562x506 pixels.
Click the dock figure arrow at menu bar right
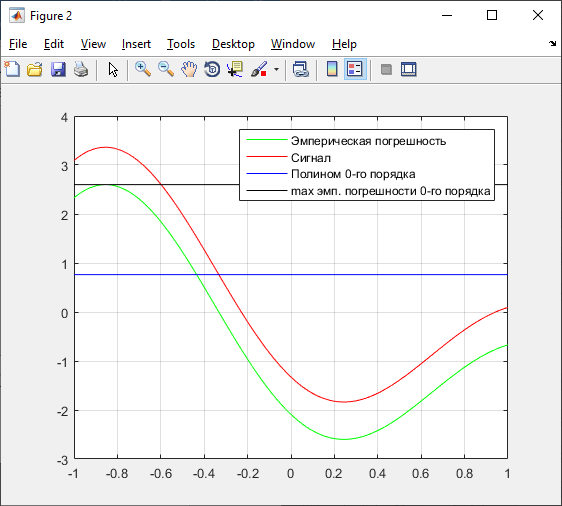[552, 43]
